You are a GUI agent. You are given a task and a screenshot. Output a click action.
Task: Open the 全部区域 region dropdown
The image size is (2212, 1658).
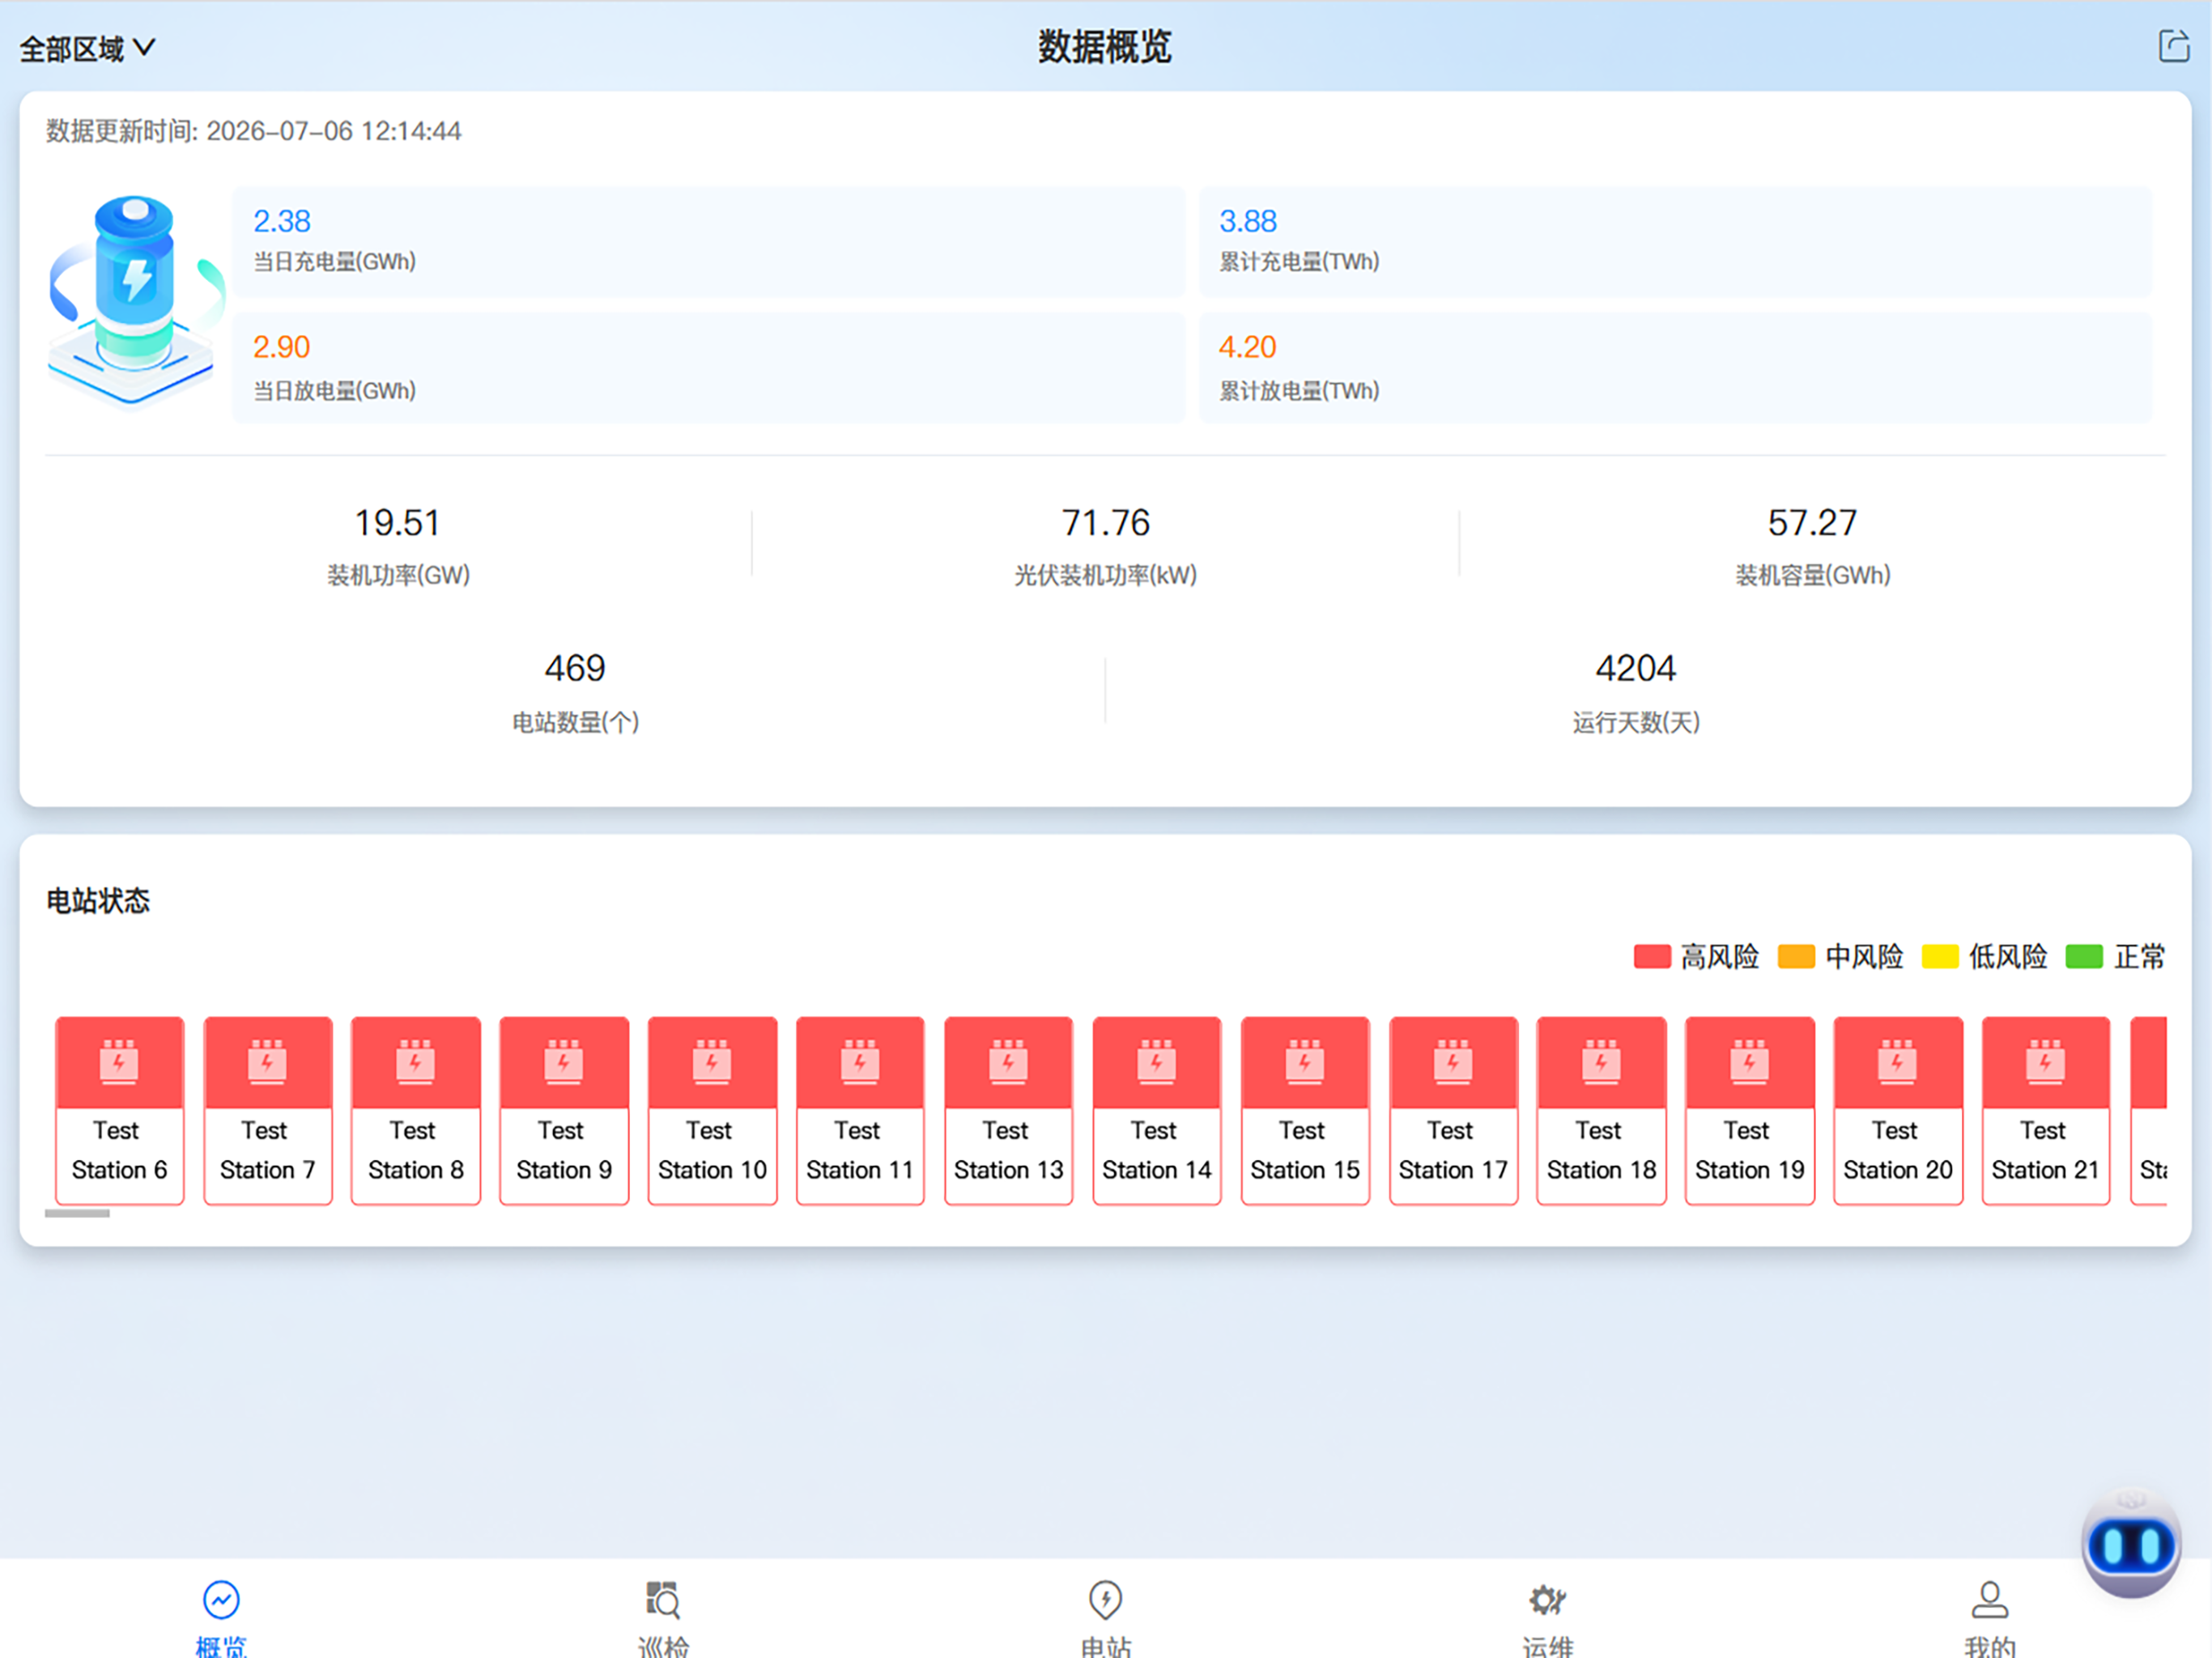[87, 48]
